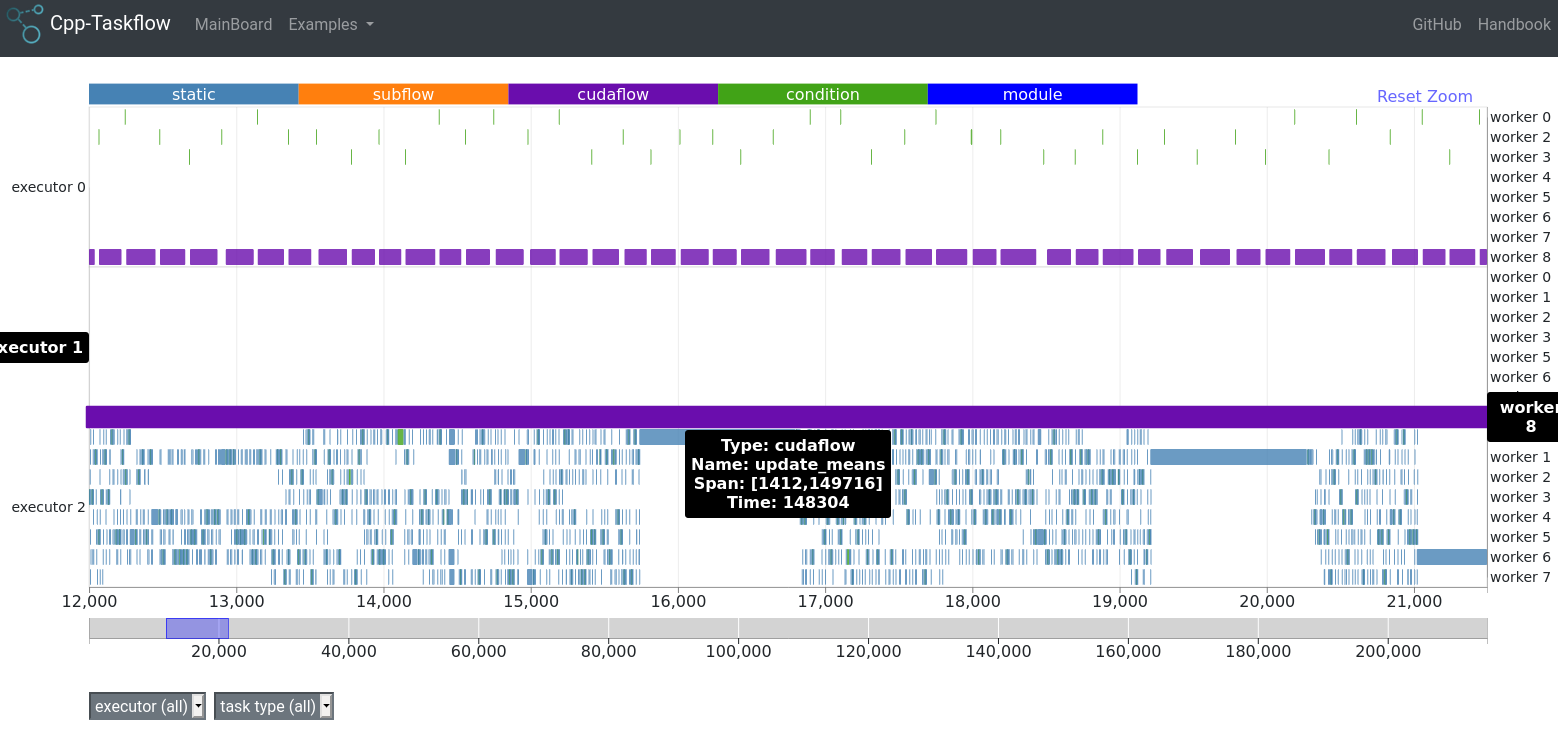Click the blue overview brush selection
This screenshot has height=740, width=1558.
pos(197,628)
